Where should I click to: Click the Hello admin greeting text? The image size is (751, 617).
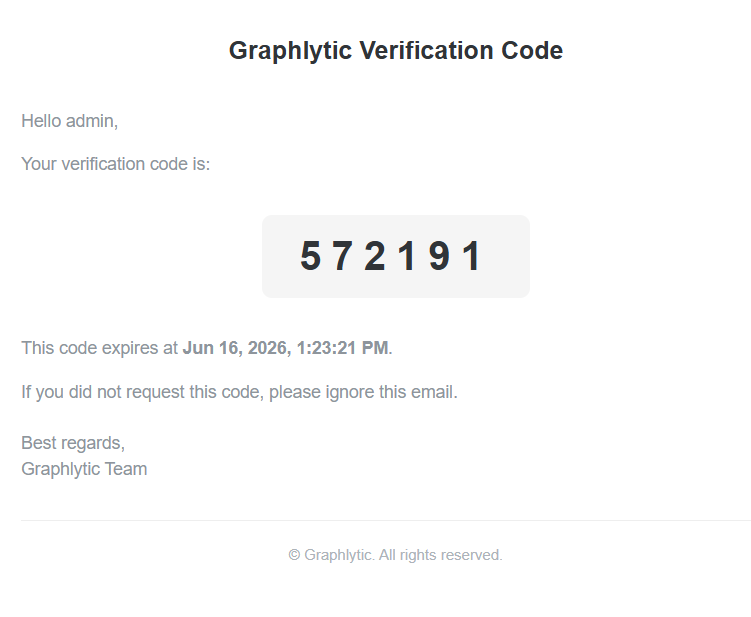click(x=69, y=121)
